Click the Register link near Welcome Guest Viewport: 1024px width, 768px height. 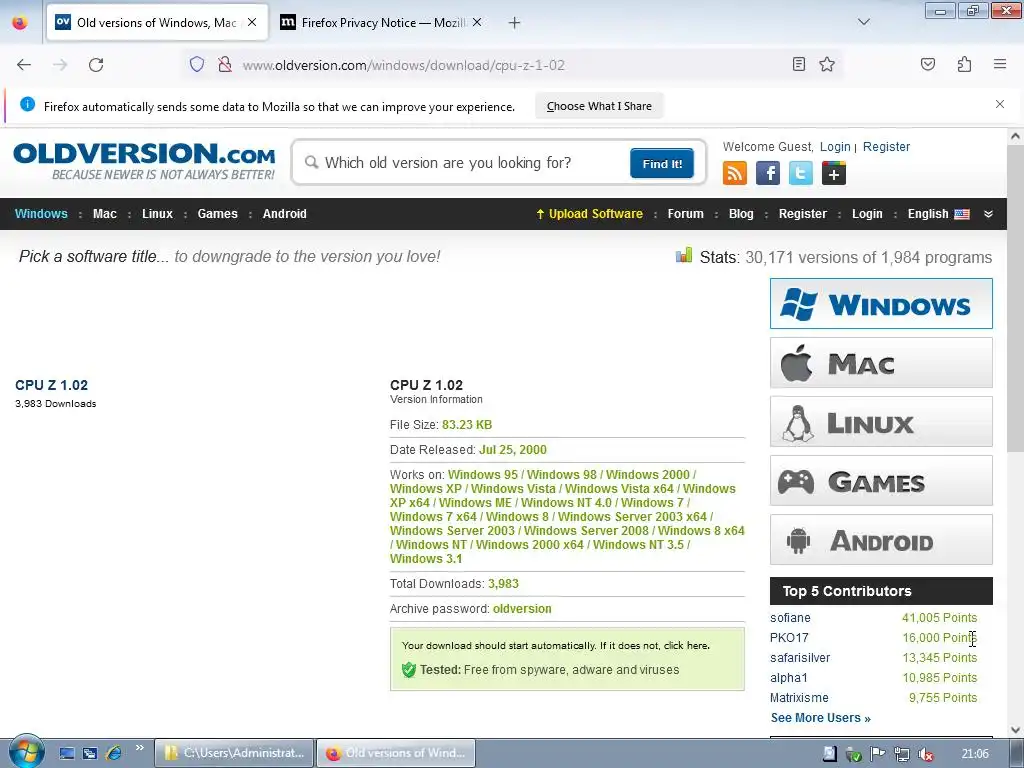pyautogui.click(x=886, y=147)
